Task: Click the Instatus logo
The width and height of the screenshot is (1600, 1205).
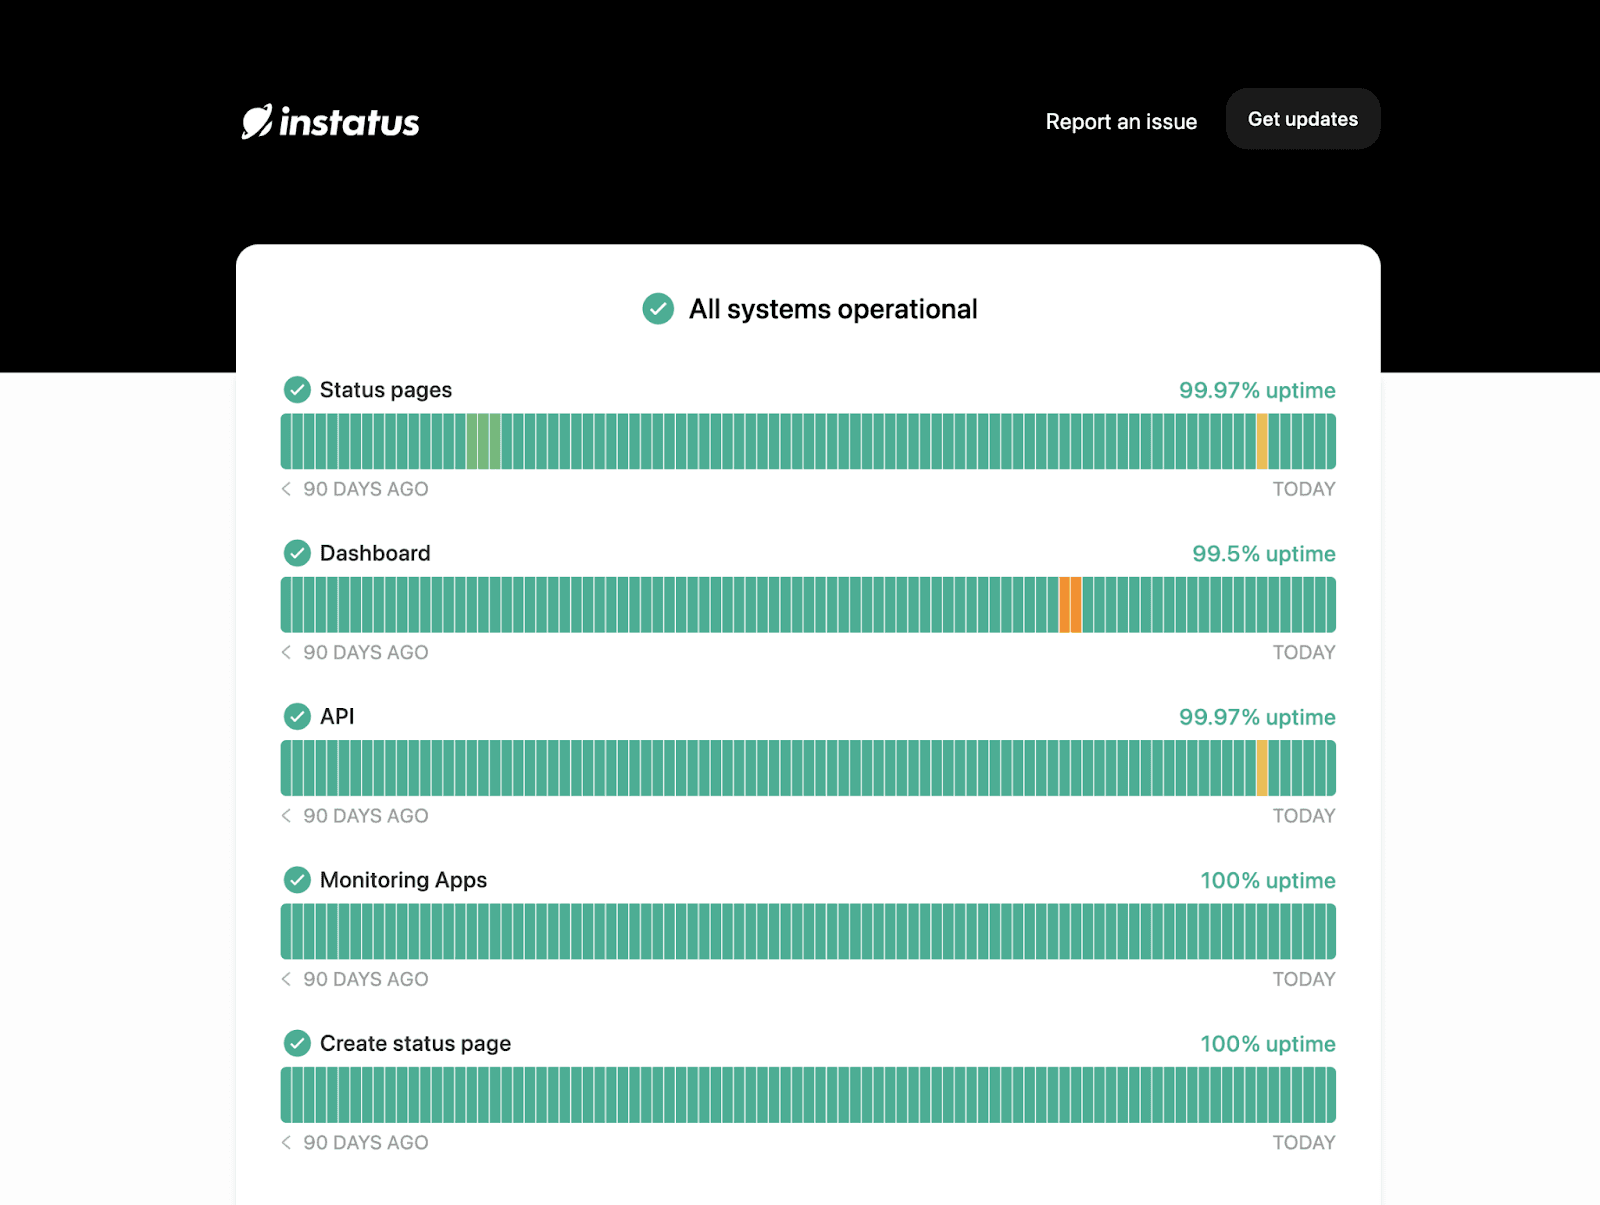Action: click(330, 121)
